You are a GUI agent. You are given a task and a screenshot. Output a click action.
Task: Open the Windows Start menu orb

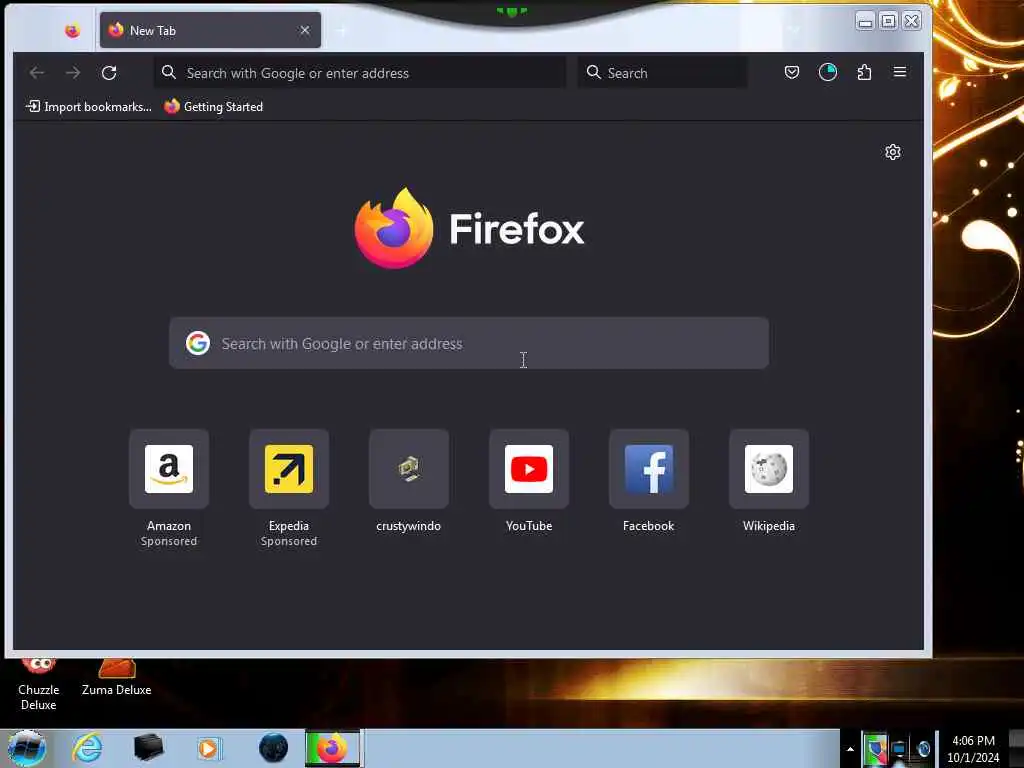point(27,748)
